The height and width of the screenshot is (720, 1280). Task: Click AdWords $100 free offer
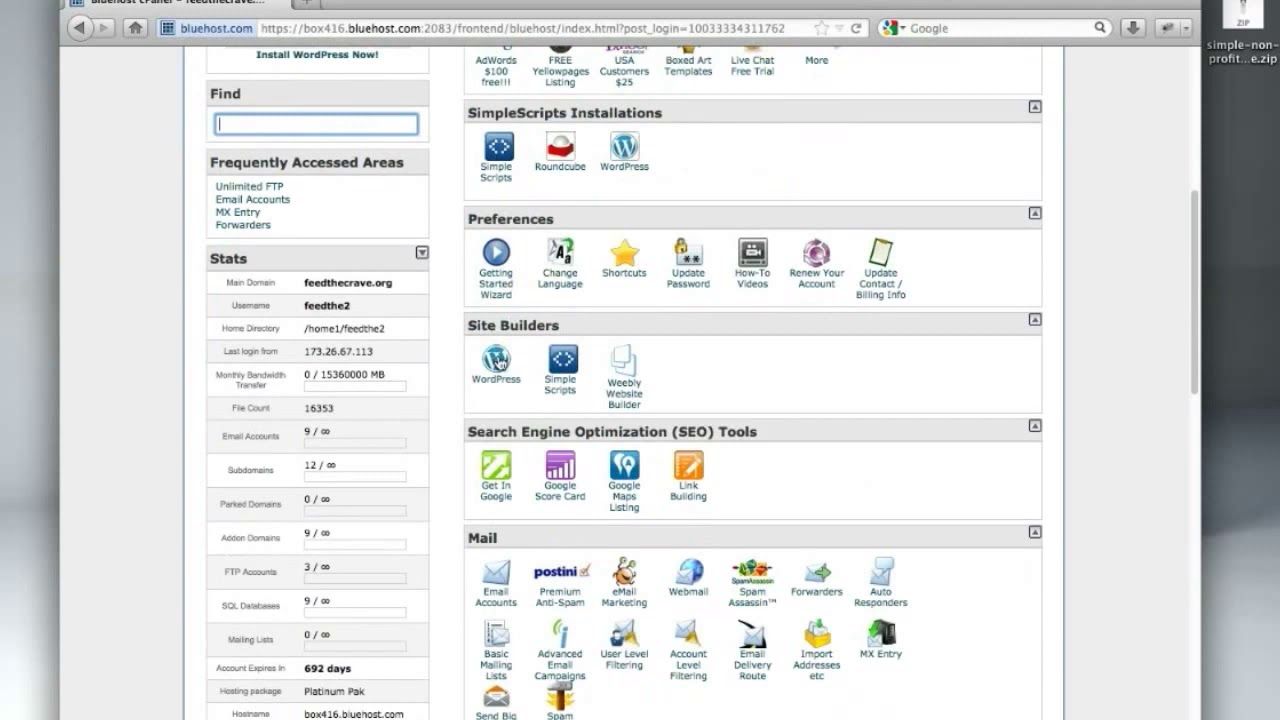pyautogui.click(x=496, y=66)
